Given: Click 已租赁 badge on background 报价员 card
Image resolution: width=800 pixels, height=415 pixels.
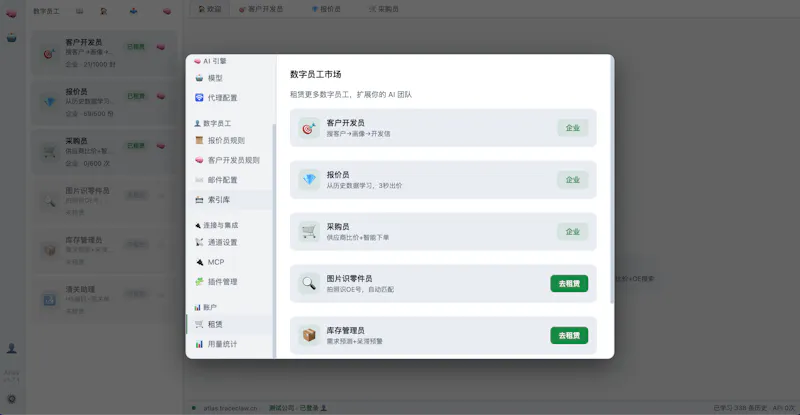Looking at the screenshot, I should (136, 96).
